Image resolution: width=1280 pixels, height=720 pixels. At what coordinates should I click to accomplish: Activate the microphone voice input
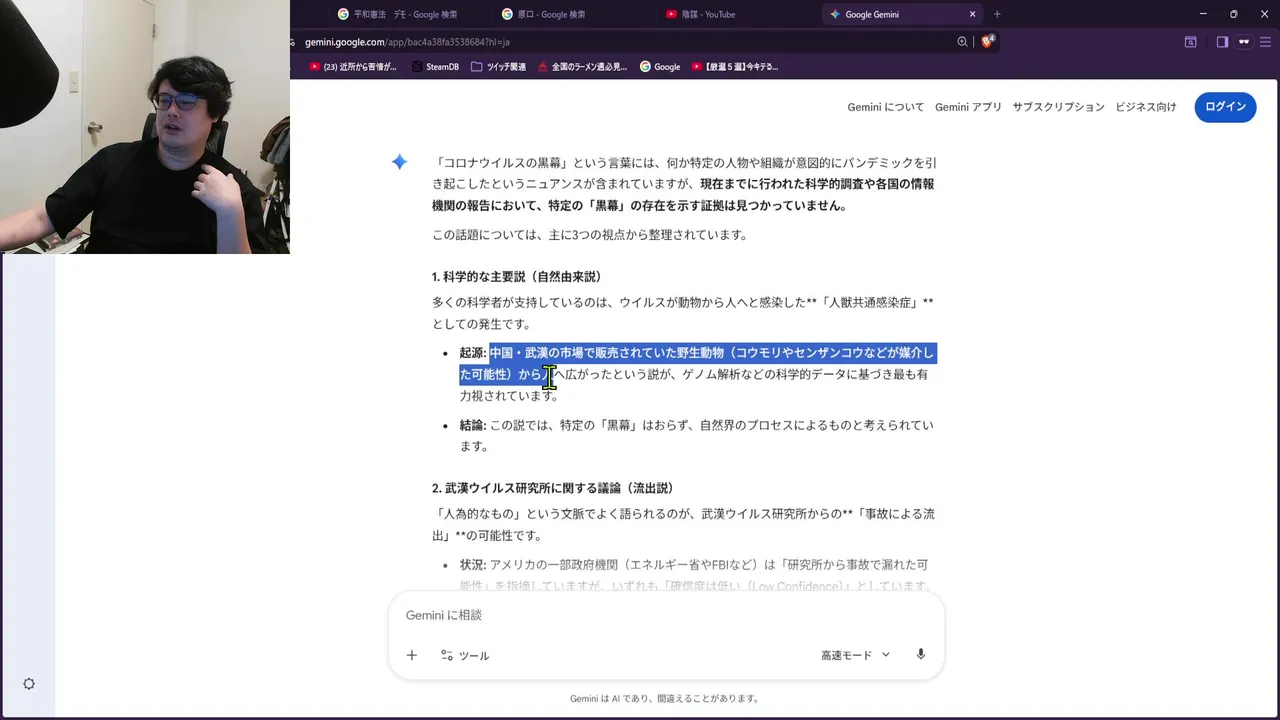point(921,655)
